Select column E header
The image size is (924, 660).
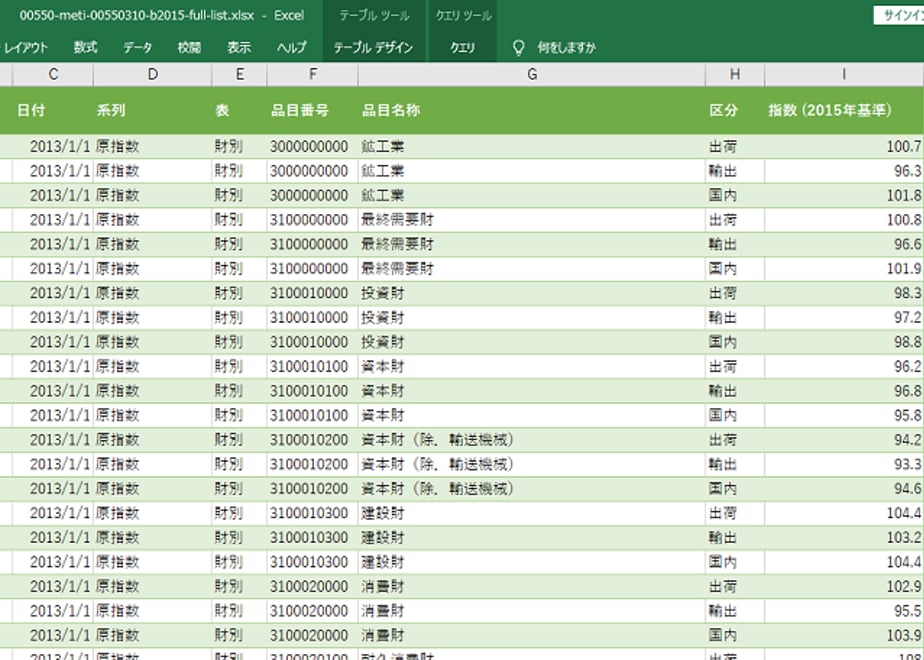pos(239,74)
